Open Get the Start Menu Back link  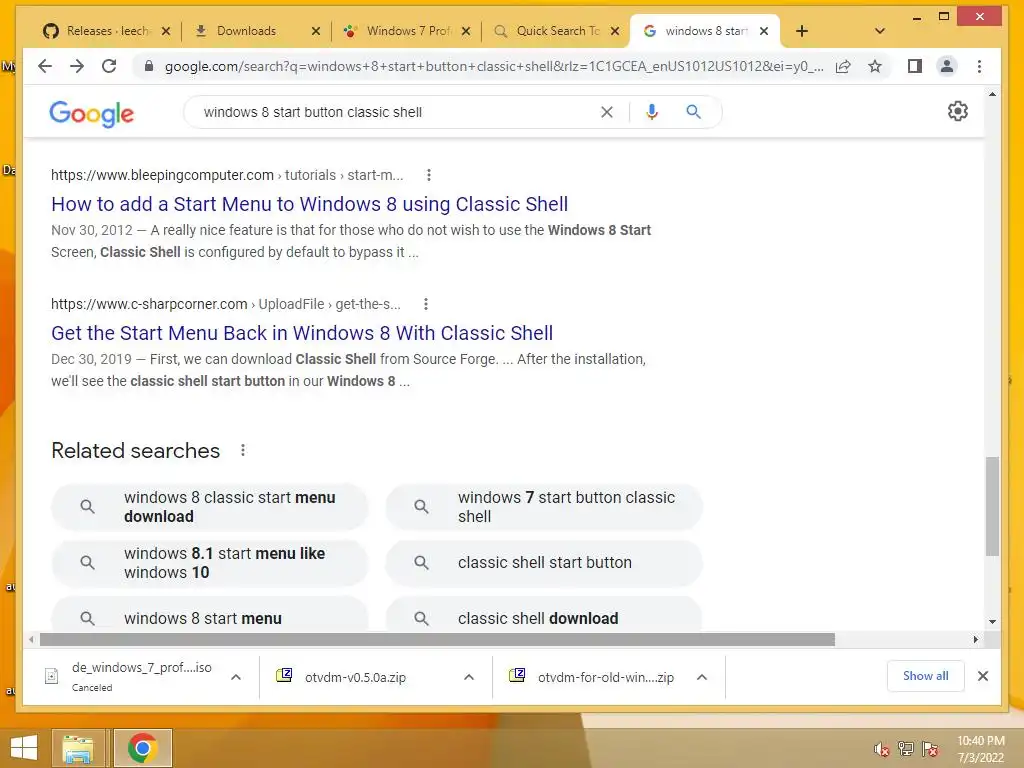(302, 333)
